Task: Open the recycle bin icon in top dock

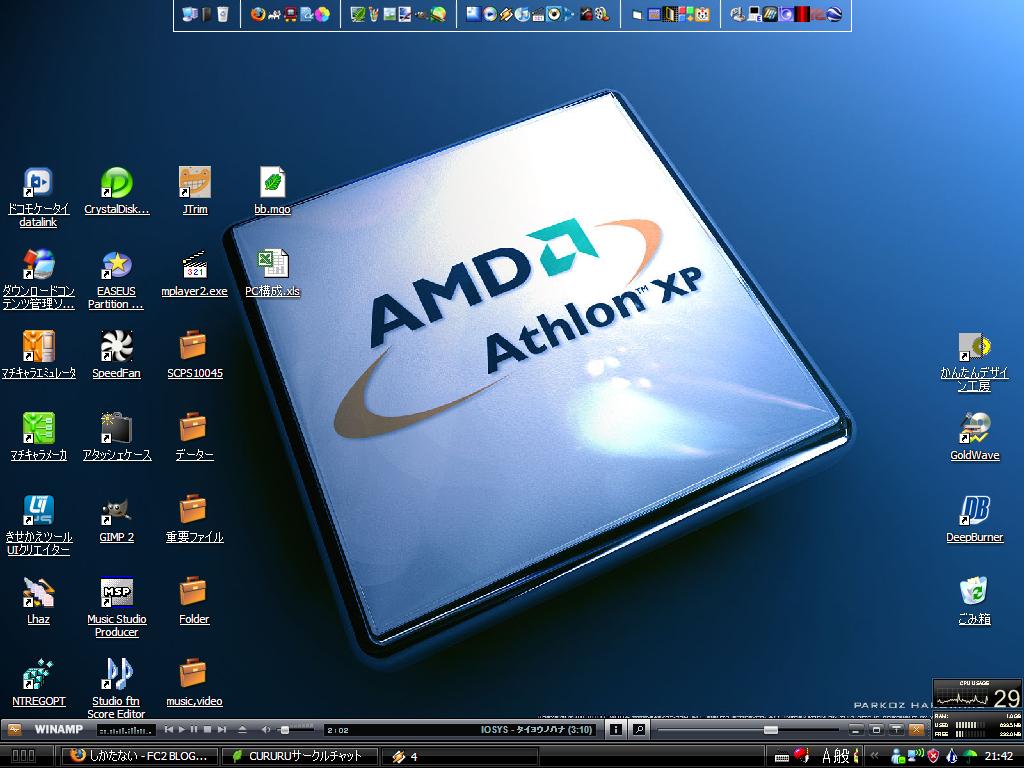Action: point(223,14)
